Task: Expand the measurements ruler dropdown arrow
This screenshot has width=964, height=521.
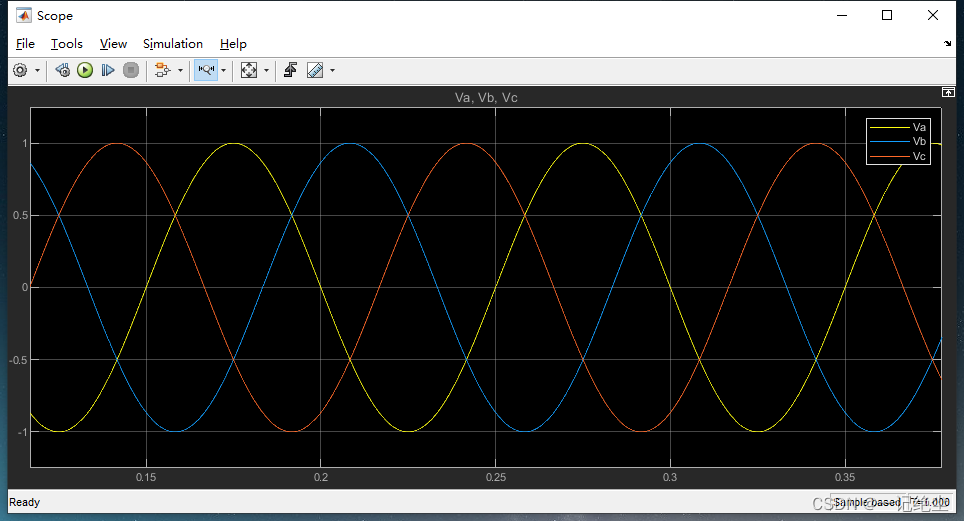Action: pos(332,70)
